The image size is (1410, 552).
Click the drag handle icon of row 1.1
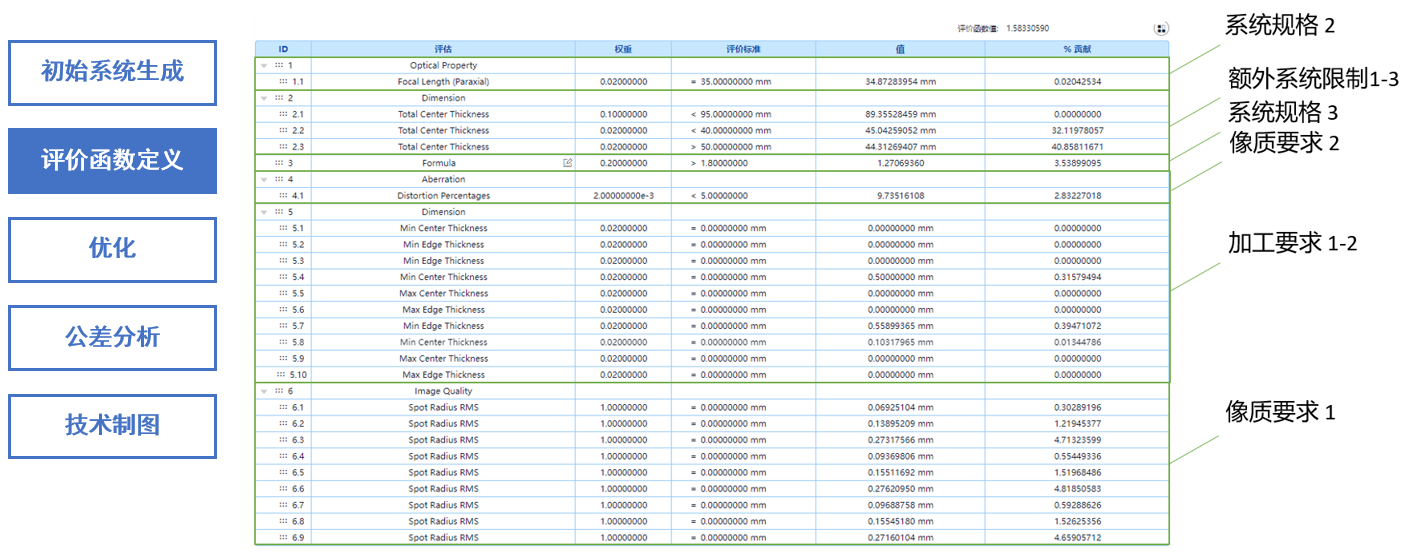point(283,82)
